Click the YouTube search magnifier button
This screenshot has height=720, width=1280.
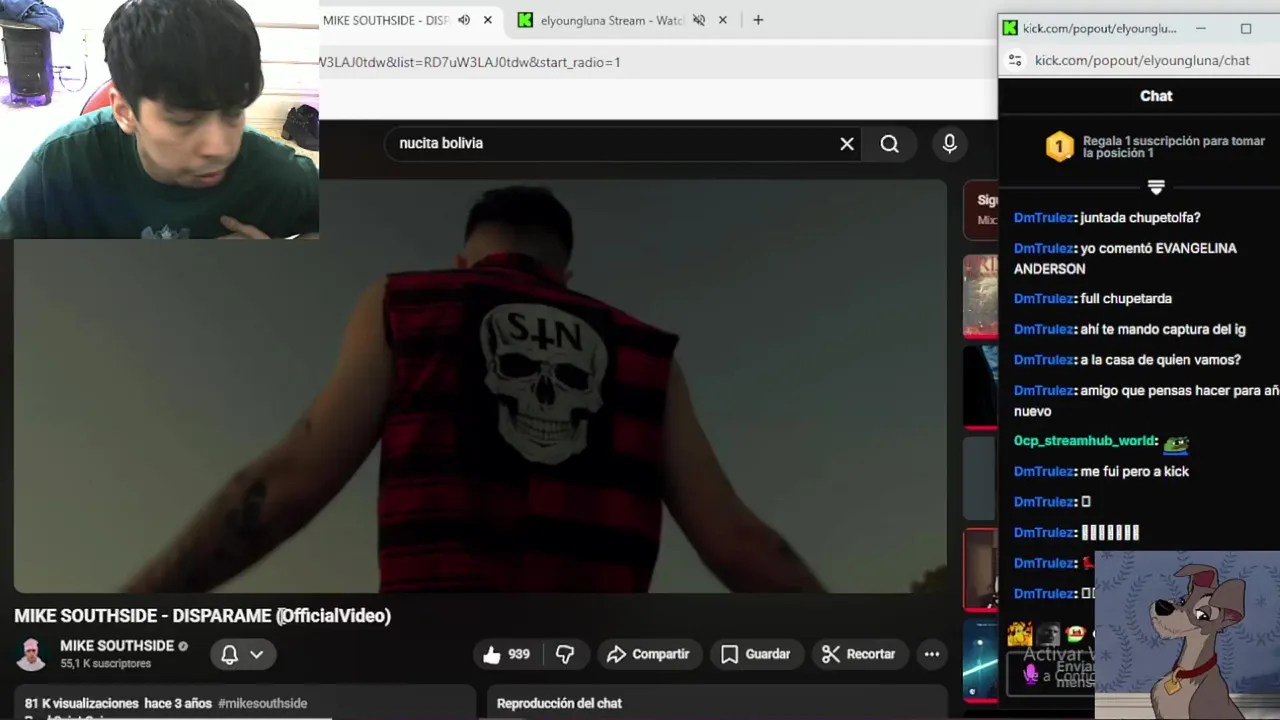889,143
